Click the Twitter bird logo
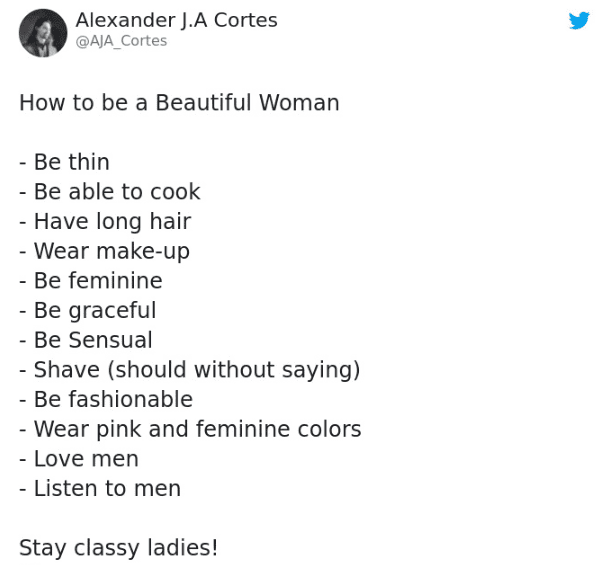Screen dimensions: 601x565 click(579, 21)
